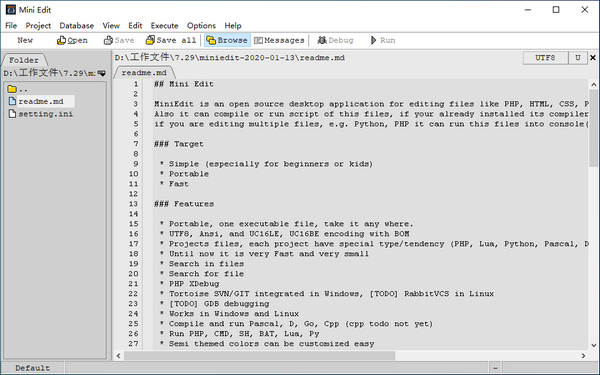Close the readme.md editor with X

coord(593,58)
